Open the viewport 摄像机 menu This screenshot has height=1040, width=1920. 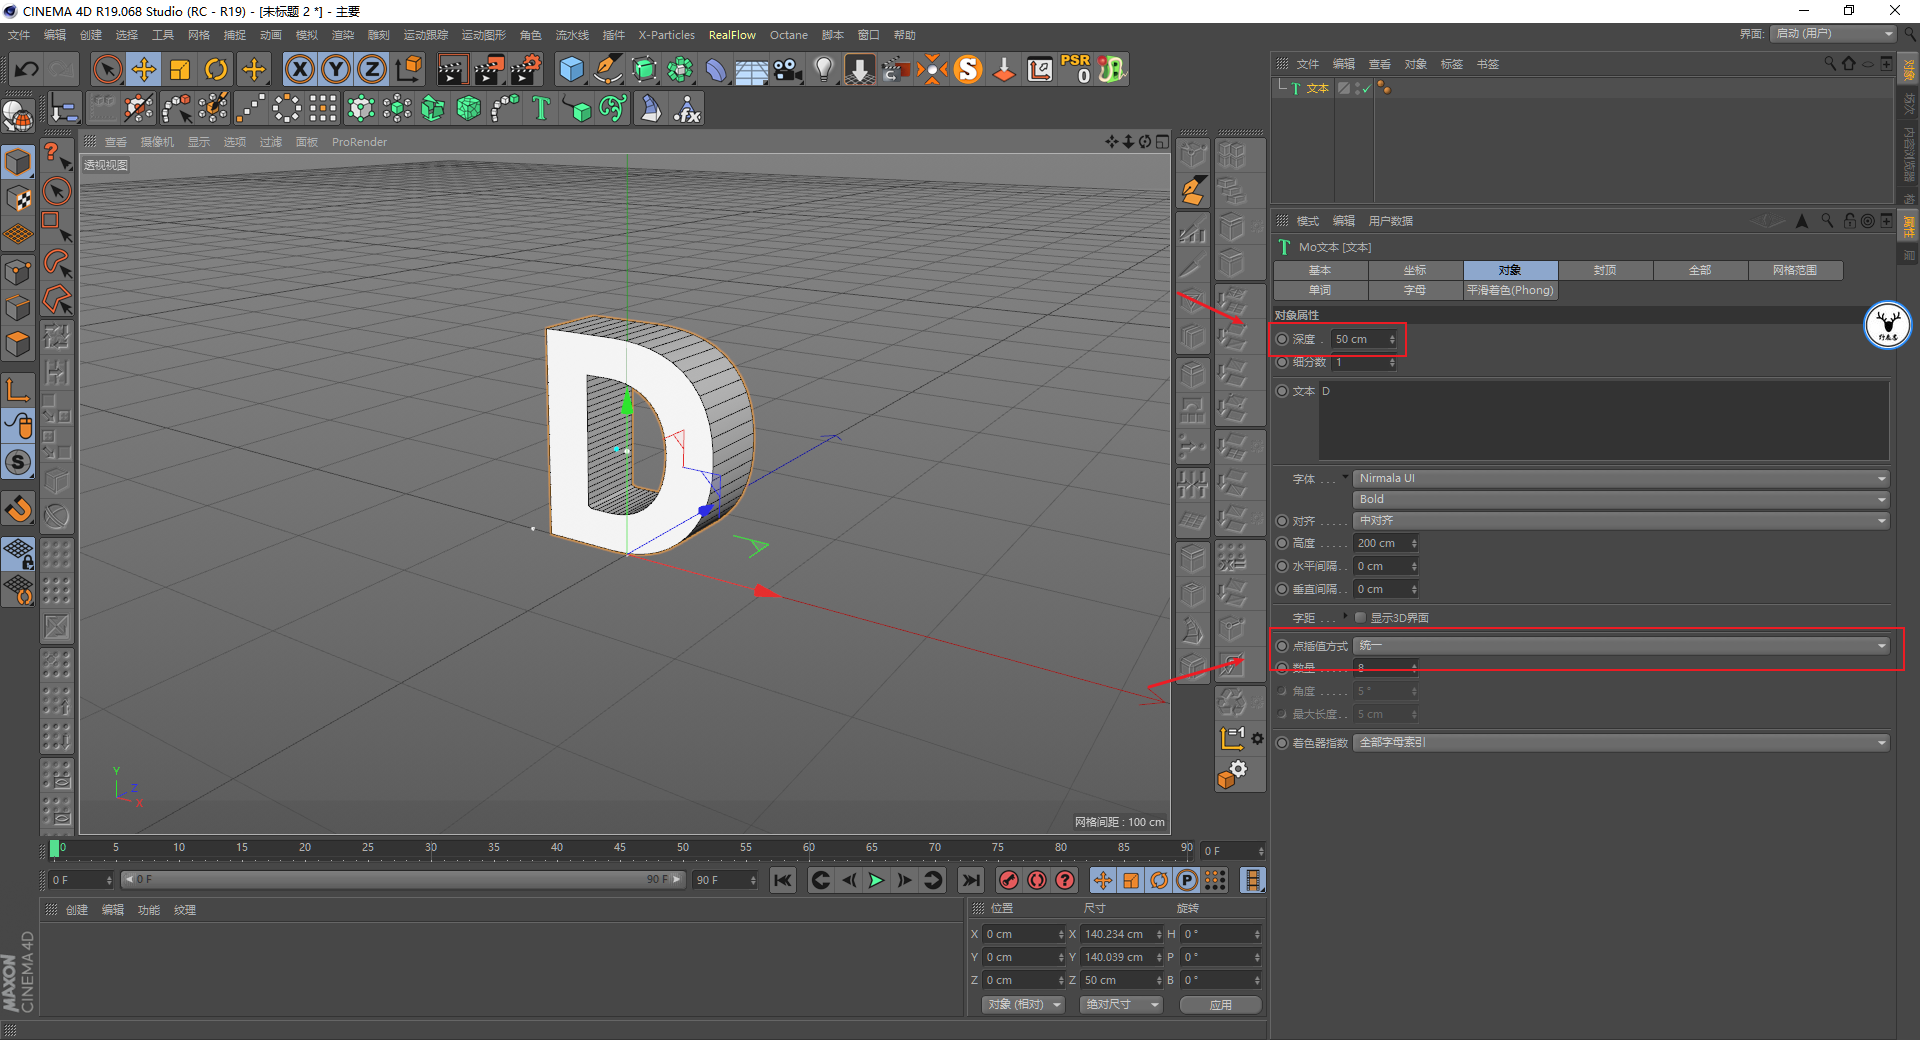click(157, 142)
